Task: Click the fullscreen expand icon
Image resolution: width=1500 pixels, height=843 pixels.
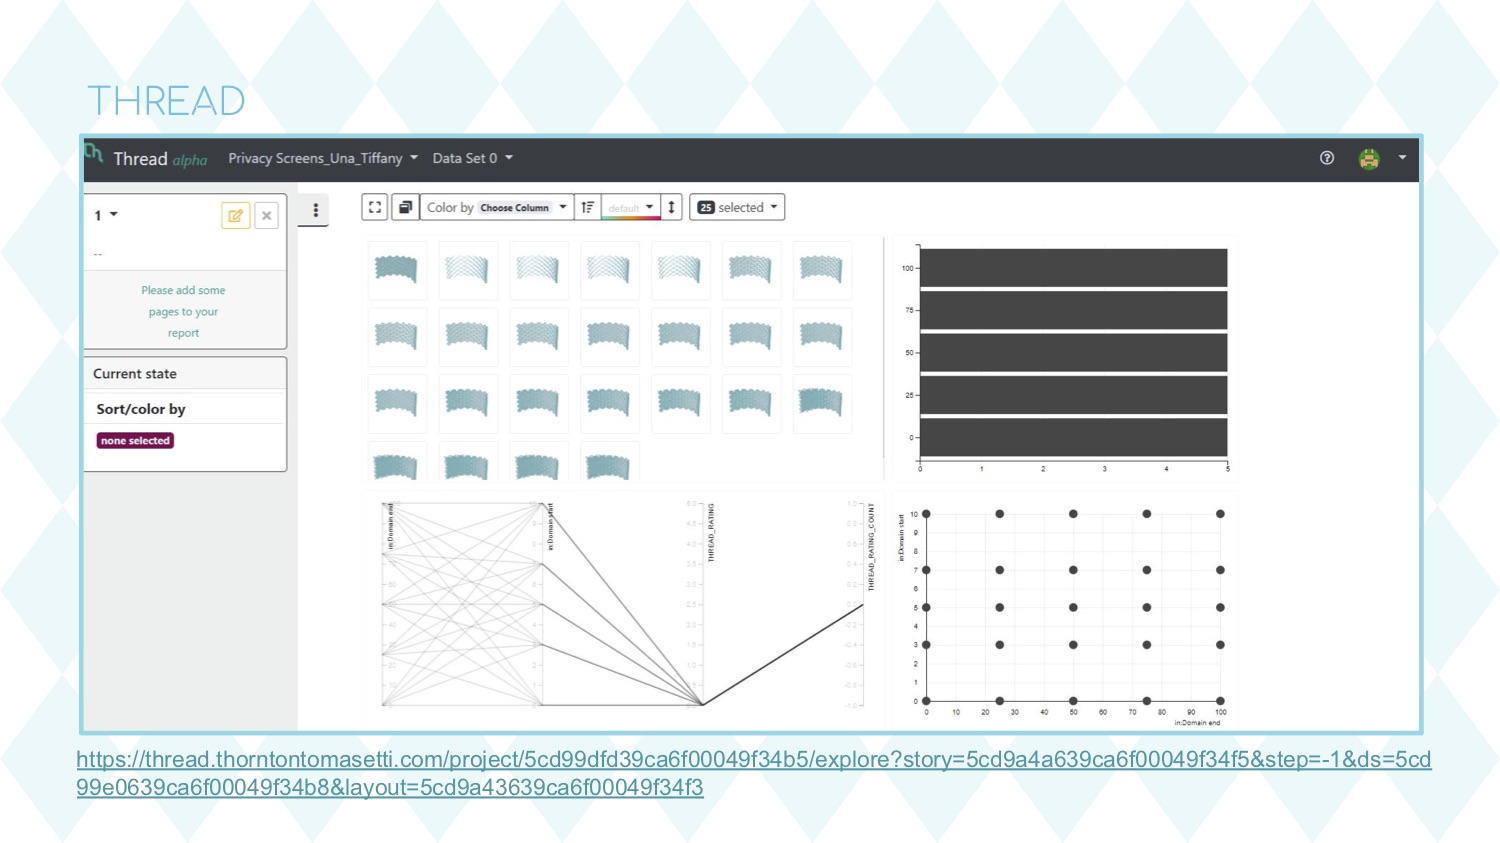Action: click(375, 207)
